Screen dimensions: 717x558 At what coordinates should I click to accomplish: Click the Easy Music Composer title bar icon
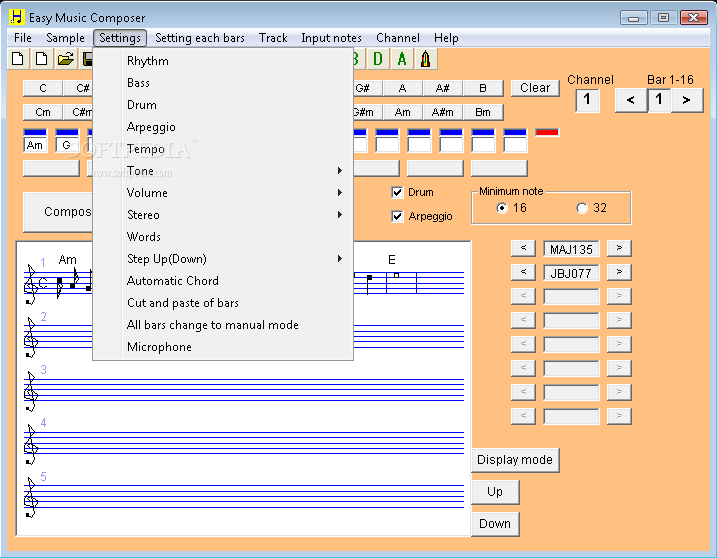[x=16, y=17]
